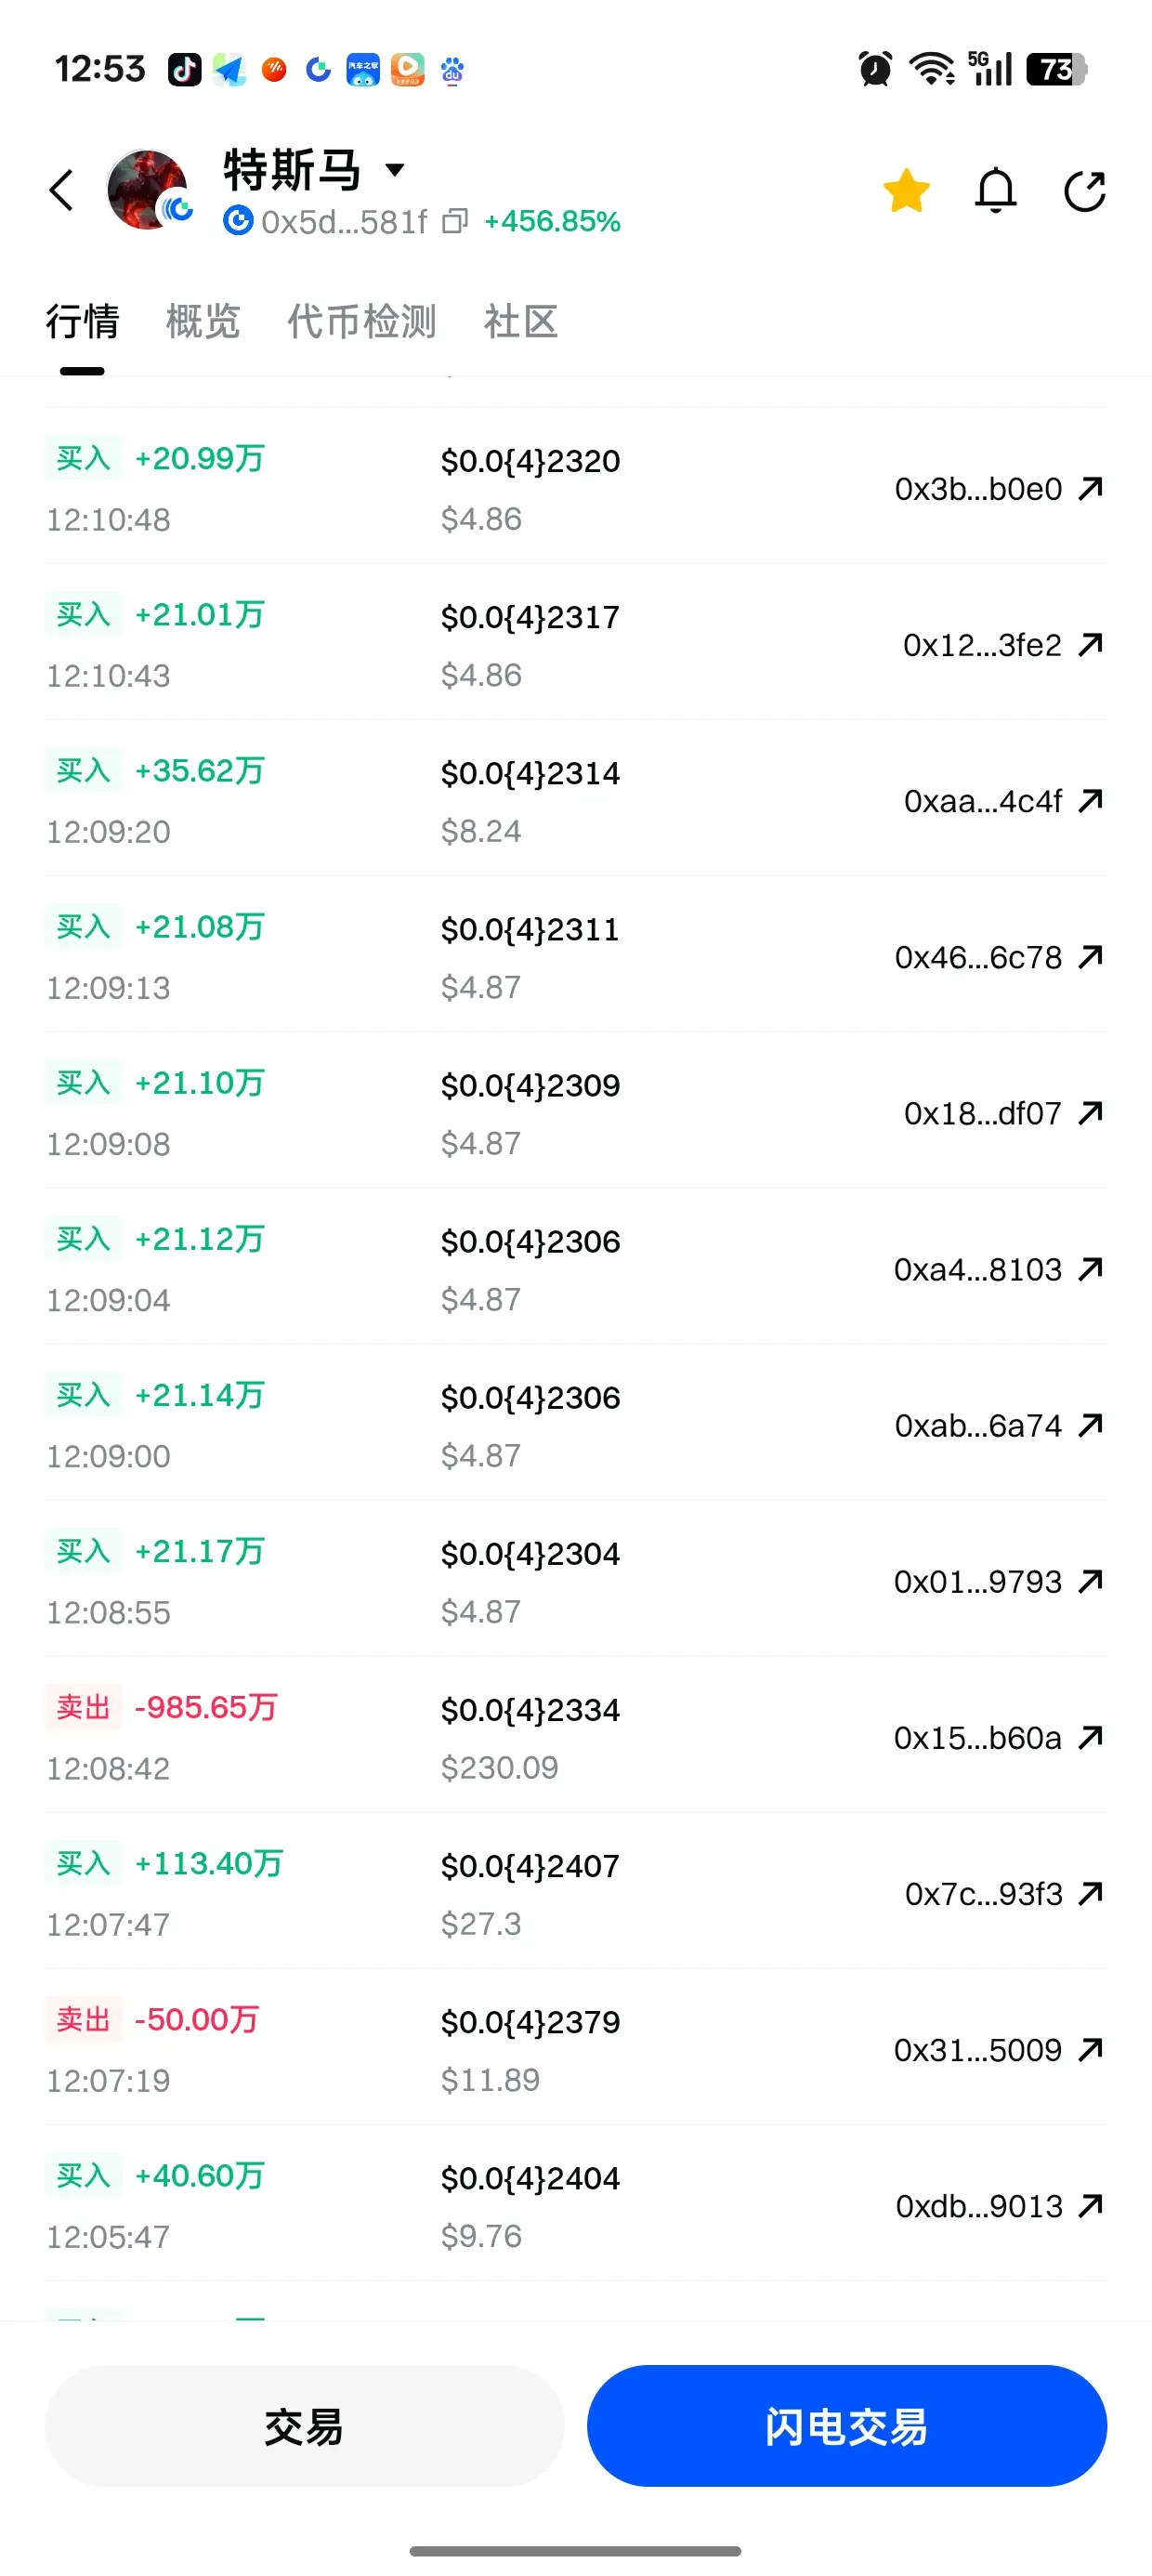Tap wallet address 0xdb...9013
This screenshot has height=2576, width=1152.
[x=978, y=2206]
